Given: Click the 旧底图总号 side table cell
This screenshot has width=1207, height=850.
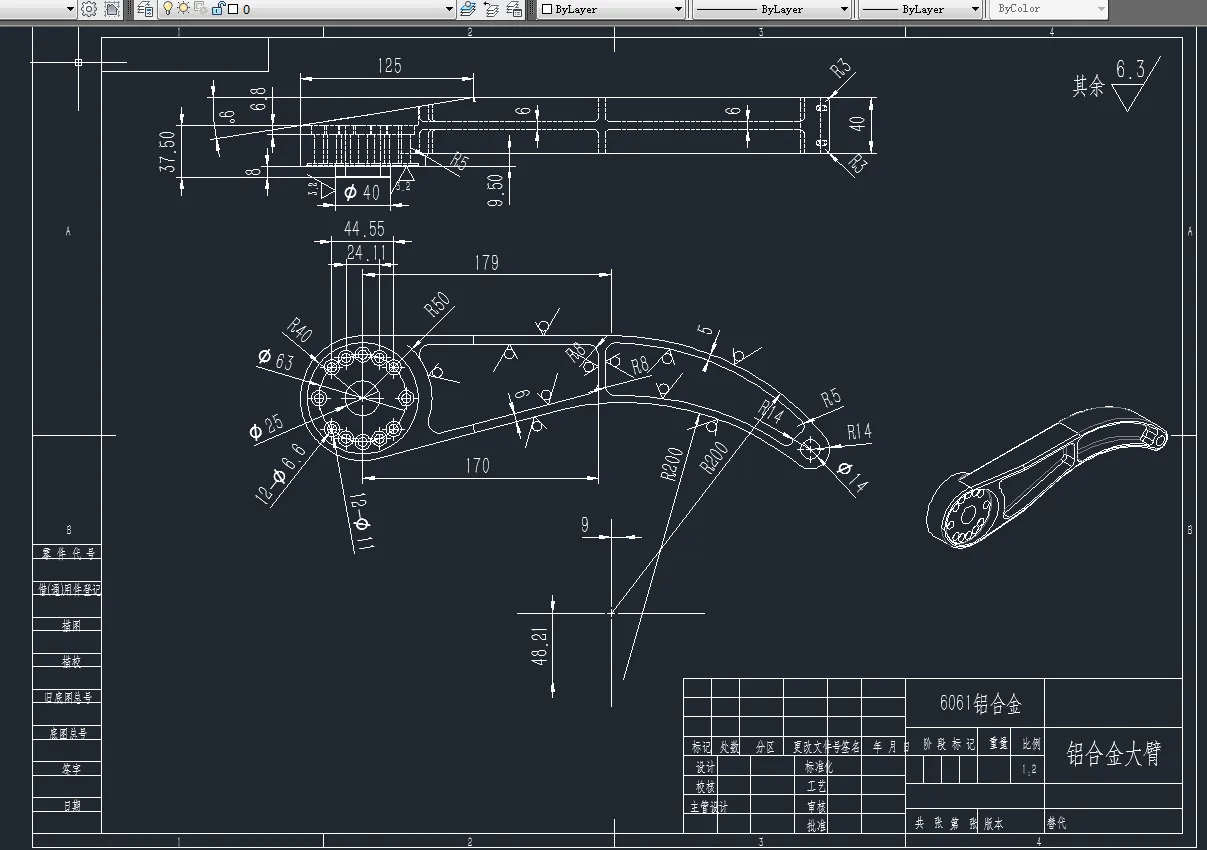Looking at the screenshot, I should pos(67,697).
